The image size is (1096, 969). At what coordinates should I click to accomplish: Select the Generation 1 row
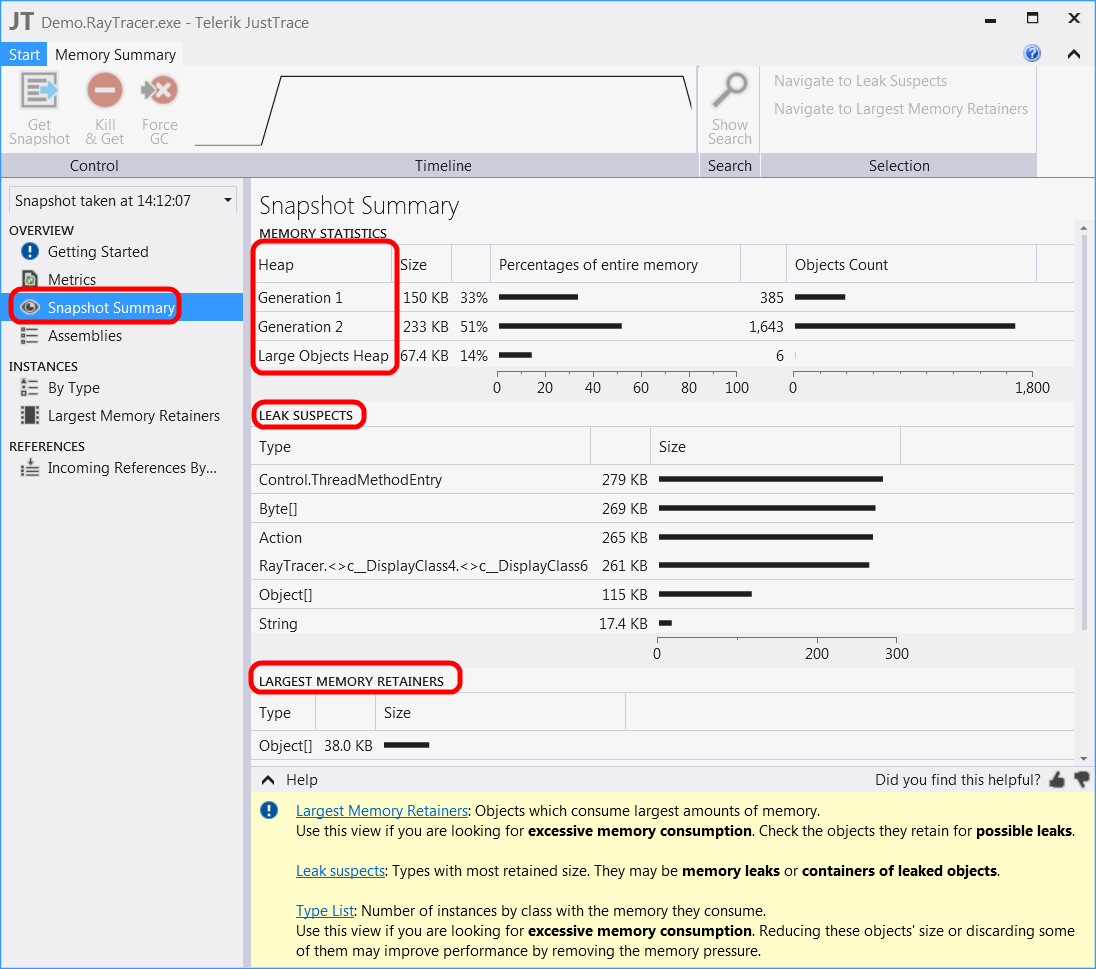(662, 298)
